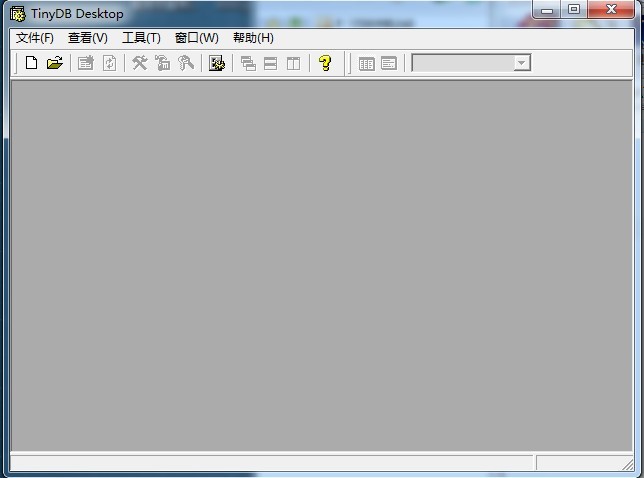Click the tile windows vertically icon
Viewport: 644px width, 478px height.
coord(293,63)
